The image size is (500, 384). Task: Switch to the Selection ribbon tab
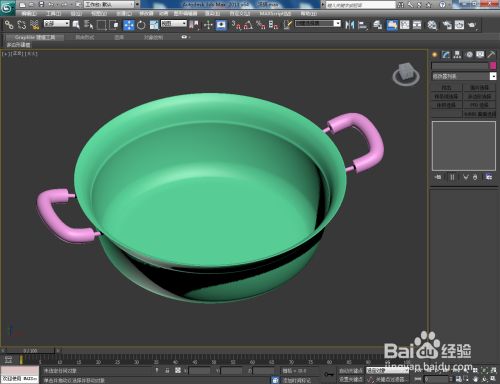tap(119, 37)
